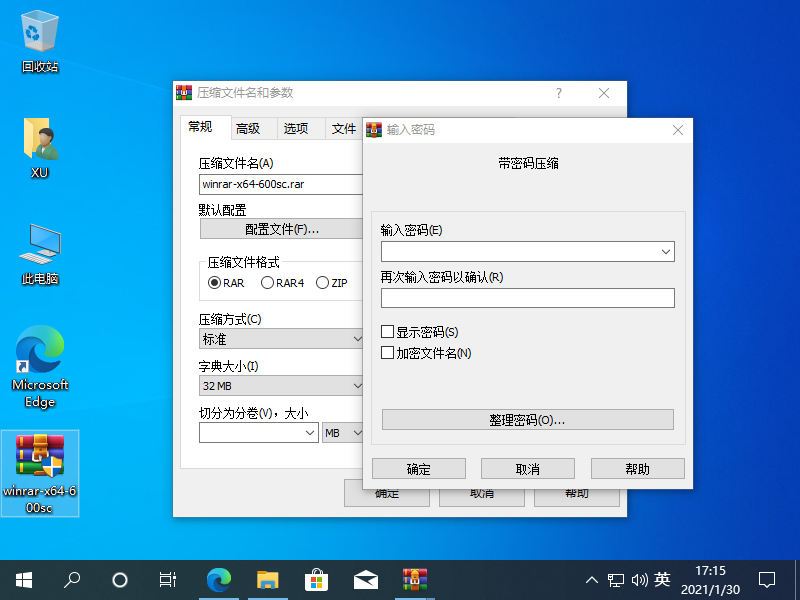Select the RAR4 archive format radio button
This screenshot has height=600, width=800.
point(267,283)
